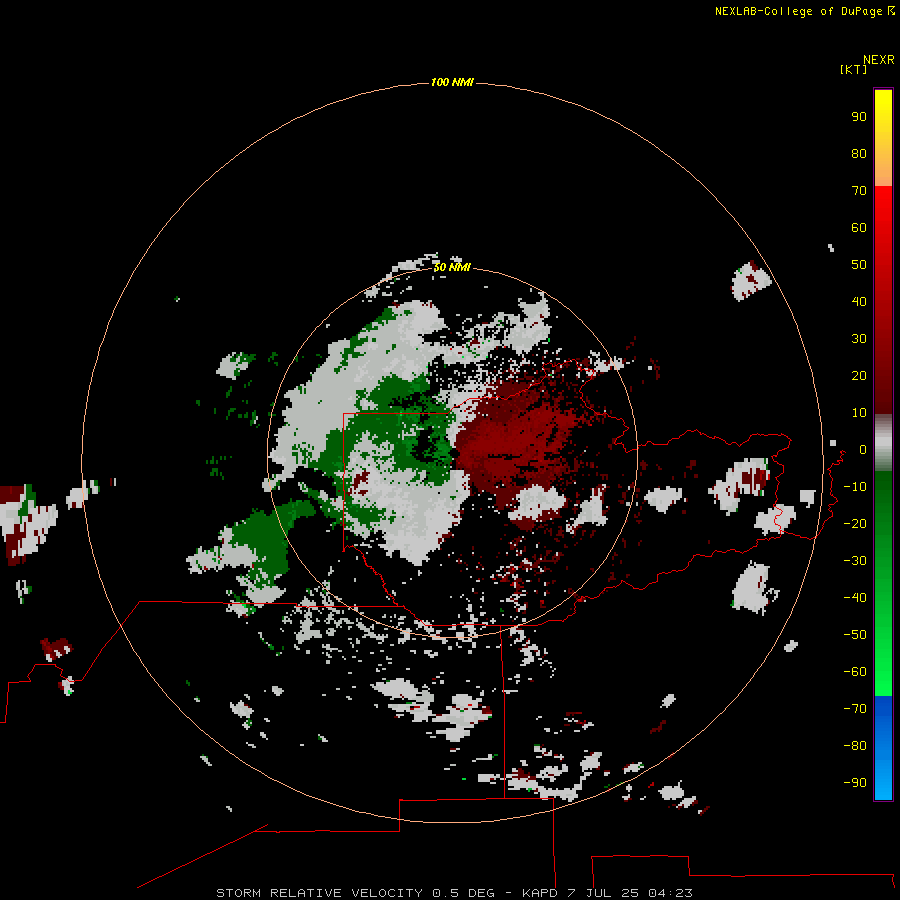Viewport: 900px width, 900px height.
Task: Click the 90 value on velocity scale
Action: click(x=859, y=117)
